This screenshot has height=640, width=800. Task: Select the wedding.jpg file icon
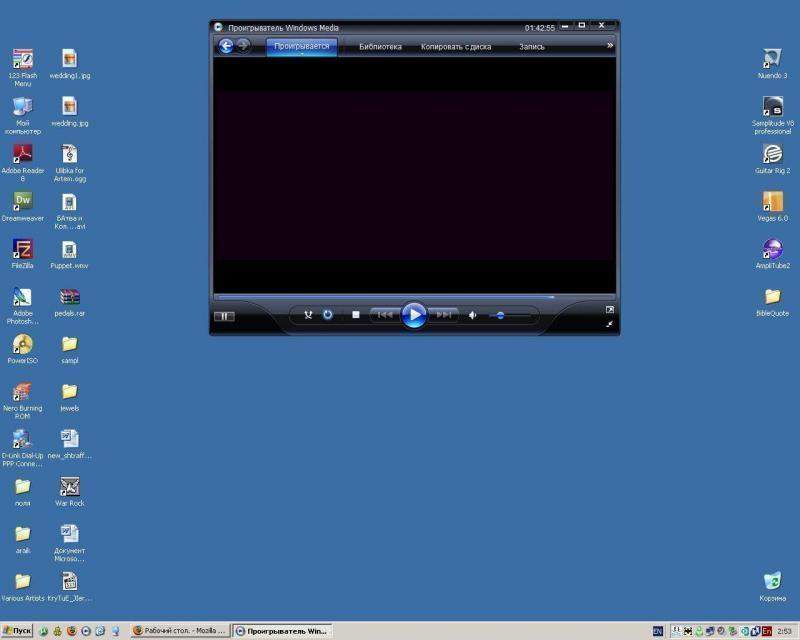pyautogui.click(x=69, y=112)
